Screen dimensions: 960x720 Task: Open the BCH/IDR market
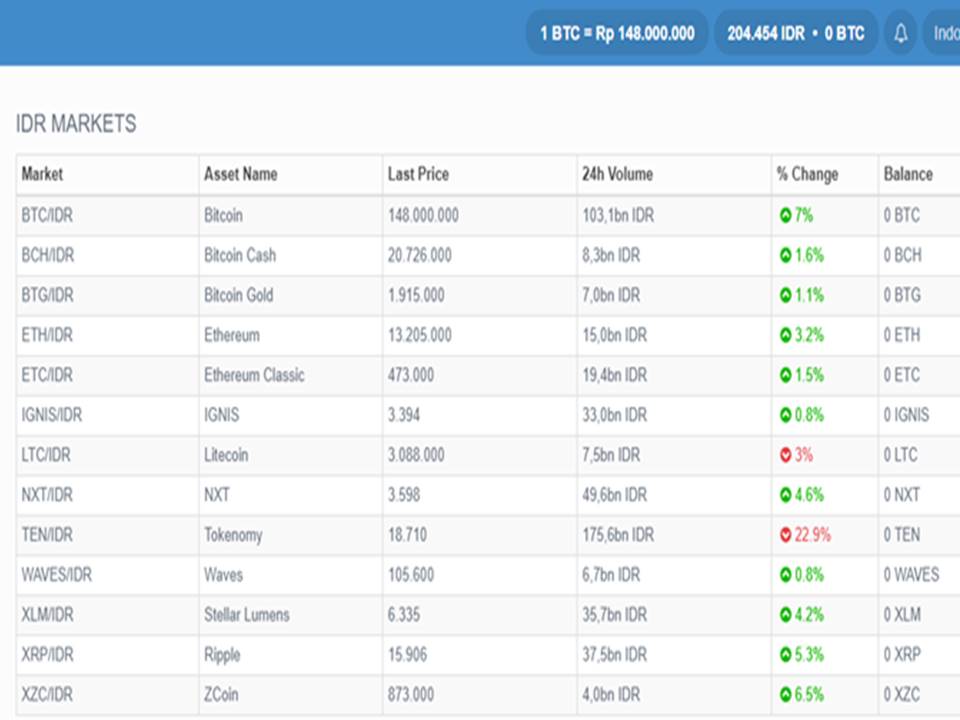click(x=48, y=255)
